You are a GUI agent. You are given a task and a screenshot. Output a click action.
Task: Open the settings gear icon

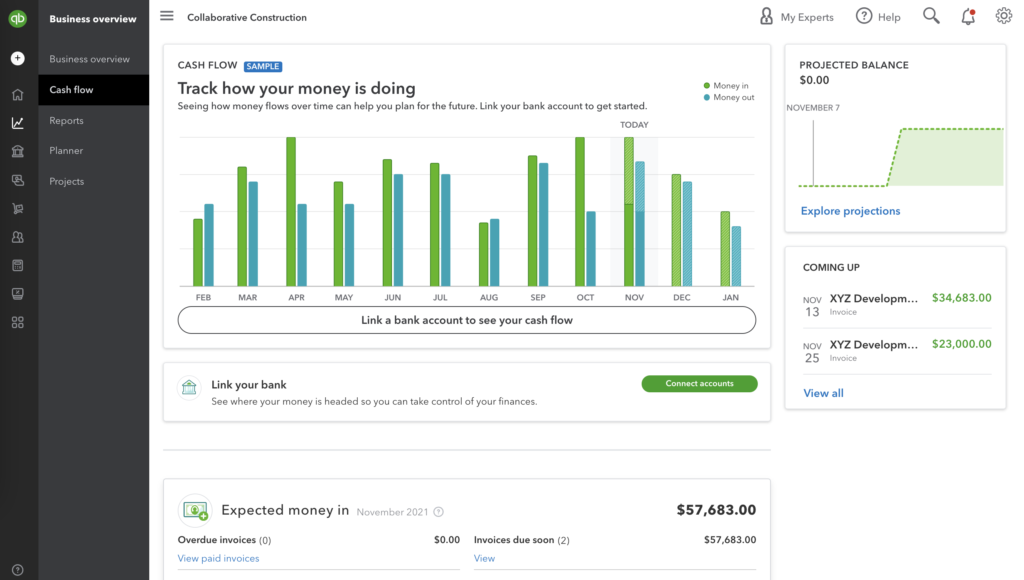point(1003,16)
